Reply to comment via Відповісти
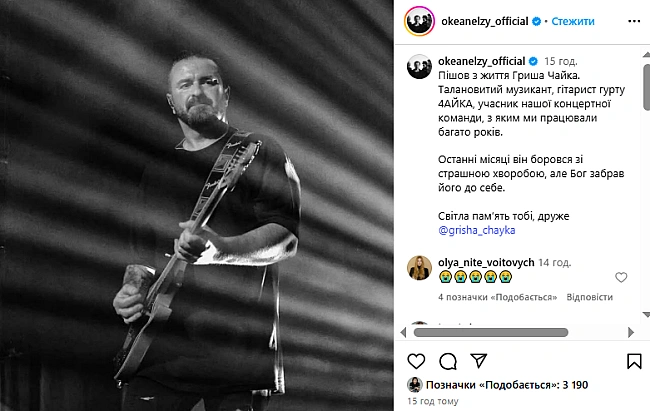Screen dimensions: 650x411 (589, 297)
